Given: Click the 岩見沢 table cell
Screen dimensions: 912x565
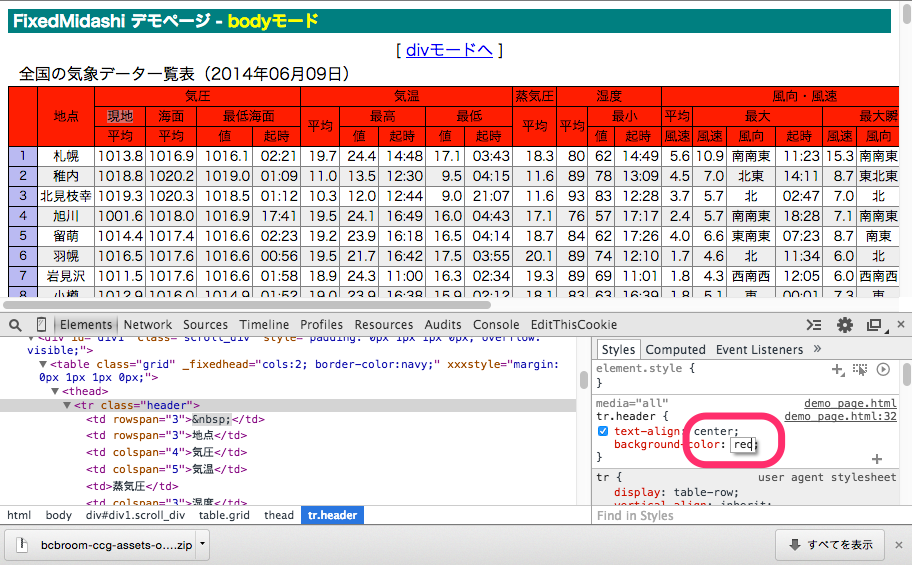Looking at the screenshot, I should click(66, 276).
